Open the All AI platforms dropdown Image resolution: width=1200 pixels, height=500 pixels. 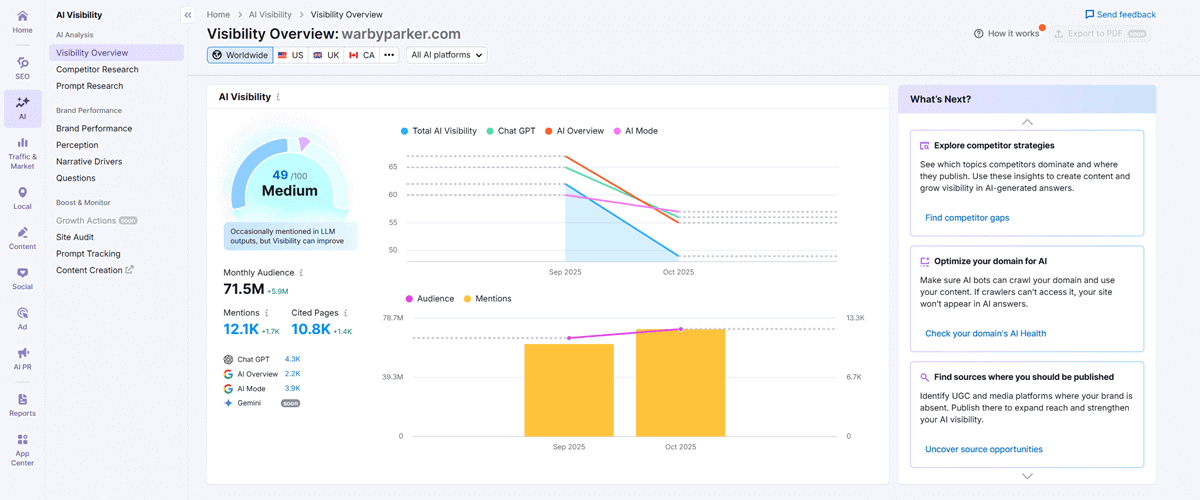tap(447, 55)
